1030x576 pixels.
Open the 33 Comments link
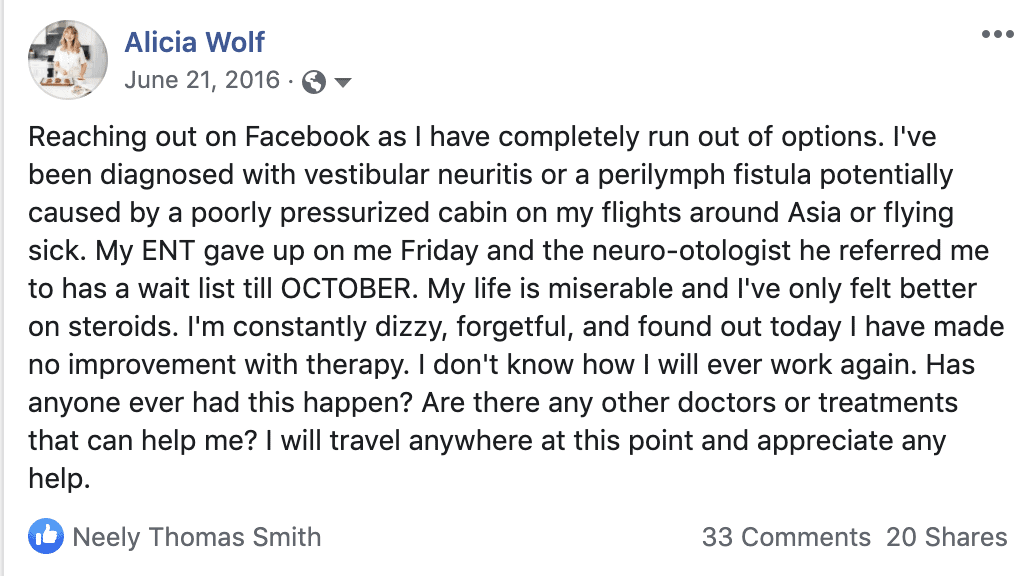[x=786, y=537]
